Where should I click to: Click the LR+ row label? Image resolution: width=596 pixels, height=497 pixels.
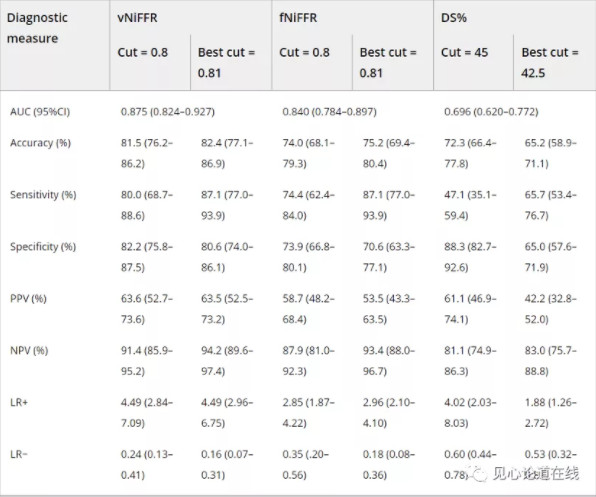click(19, 402)
